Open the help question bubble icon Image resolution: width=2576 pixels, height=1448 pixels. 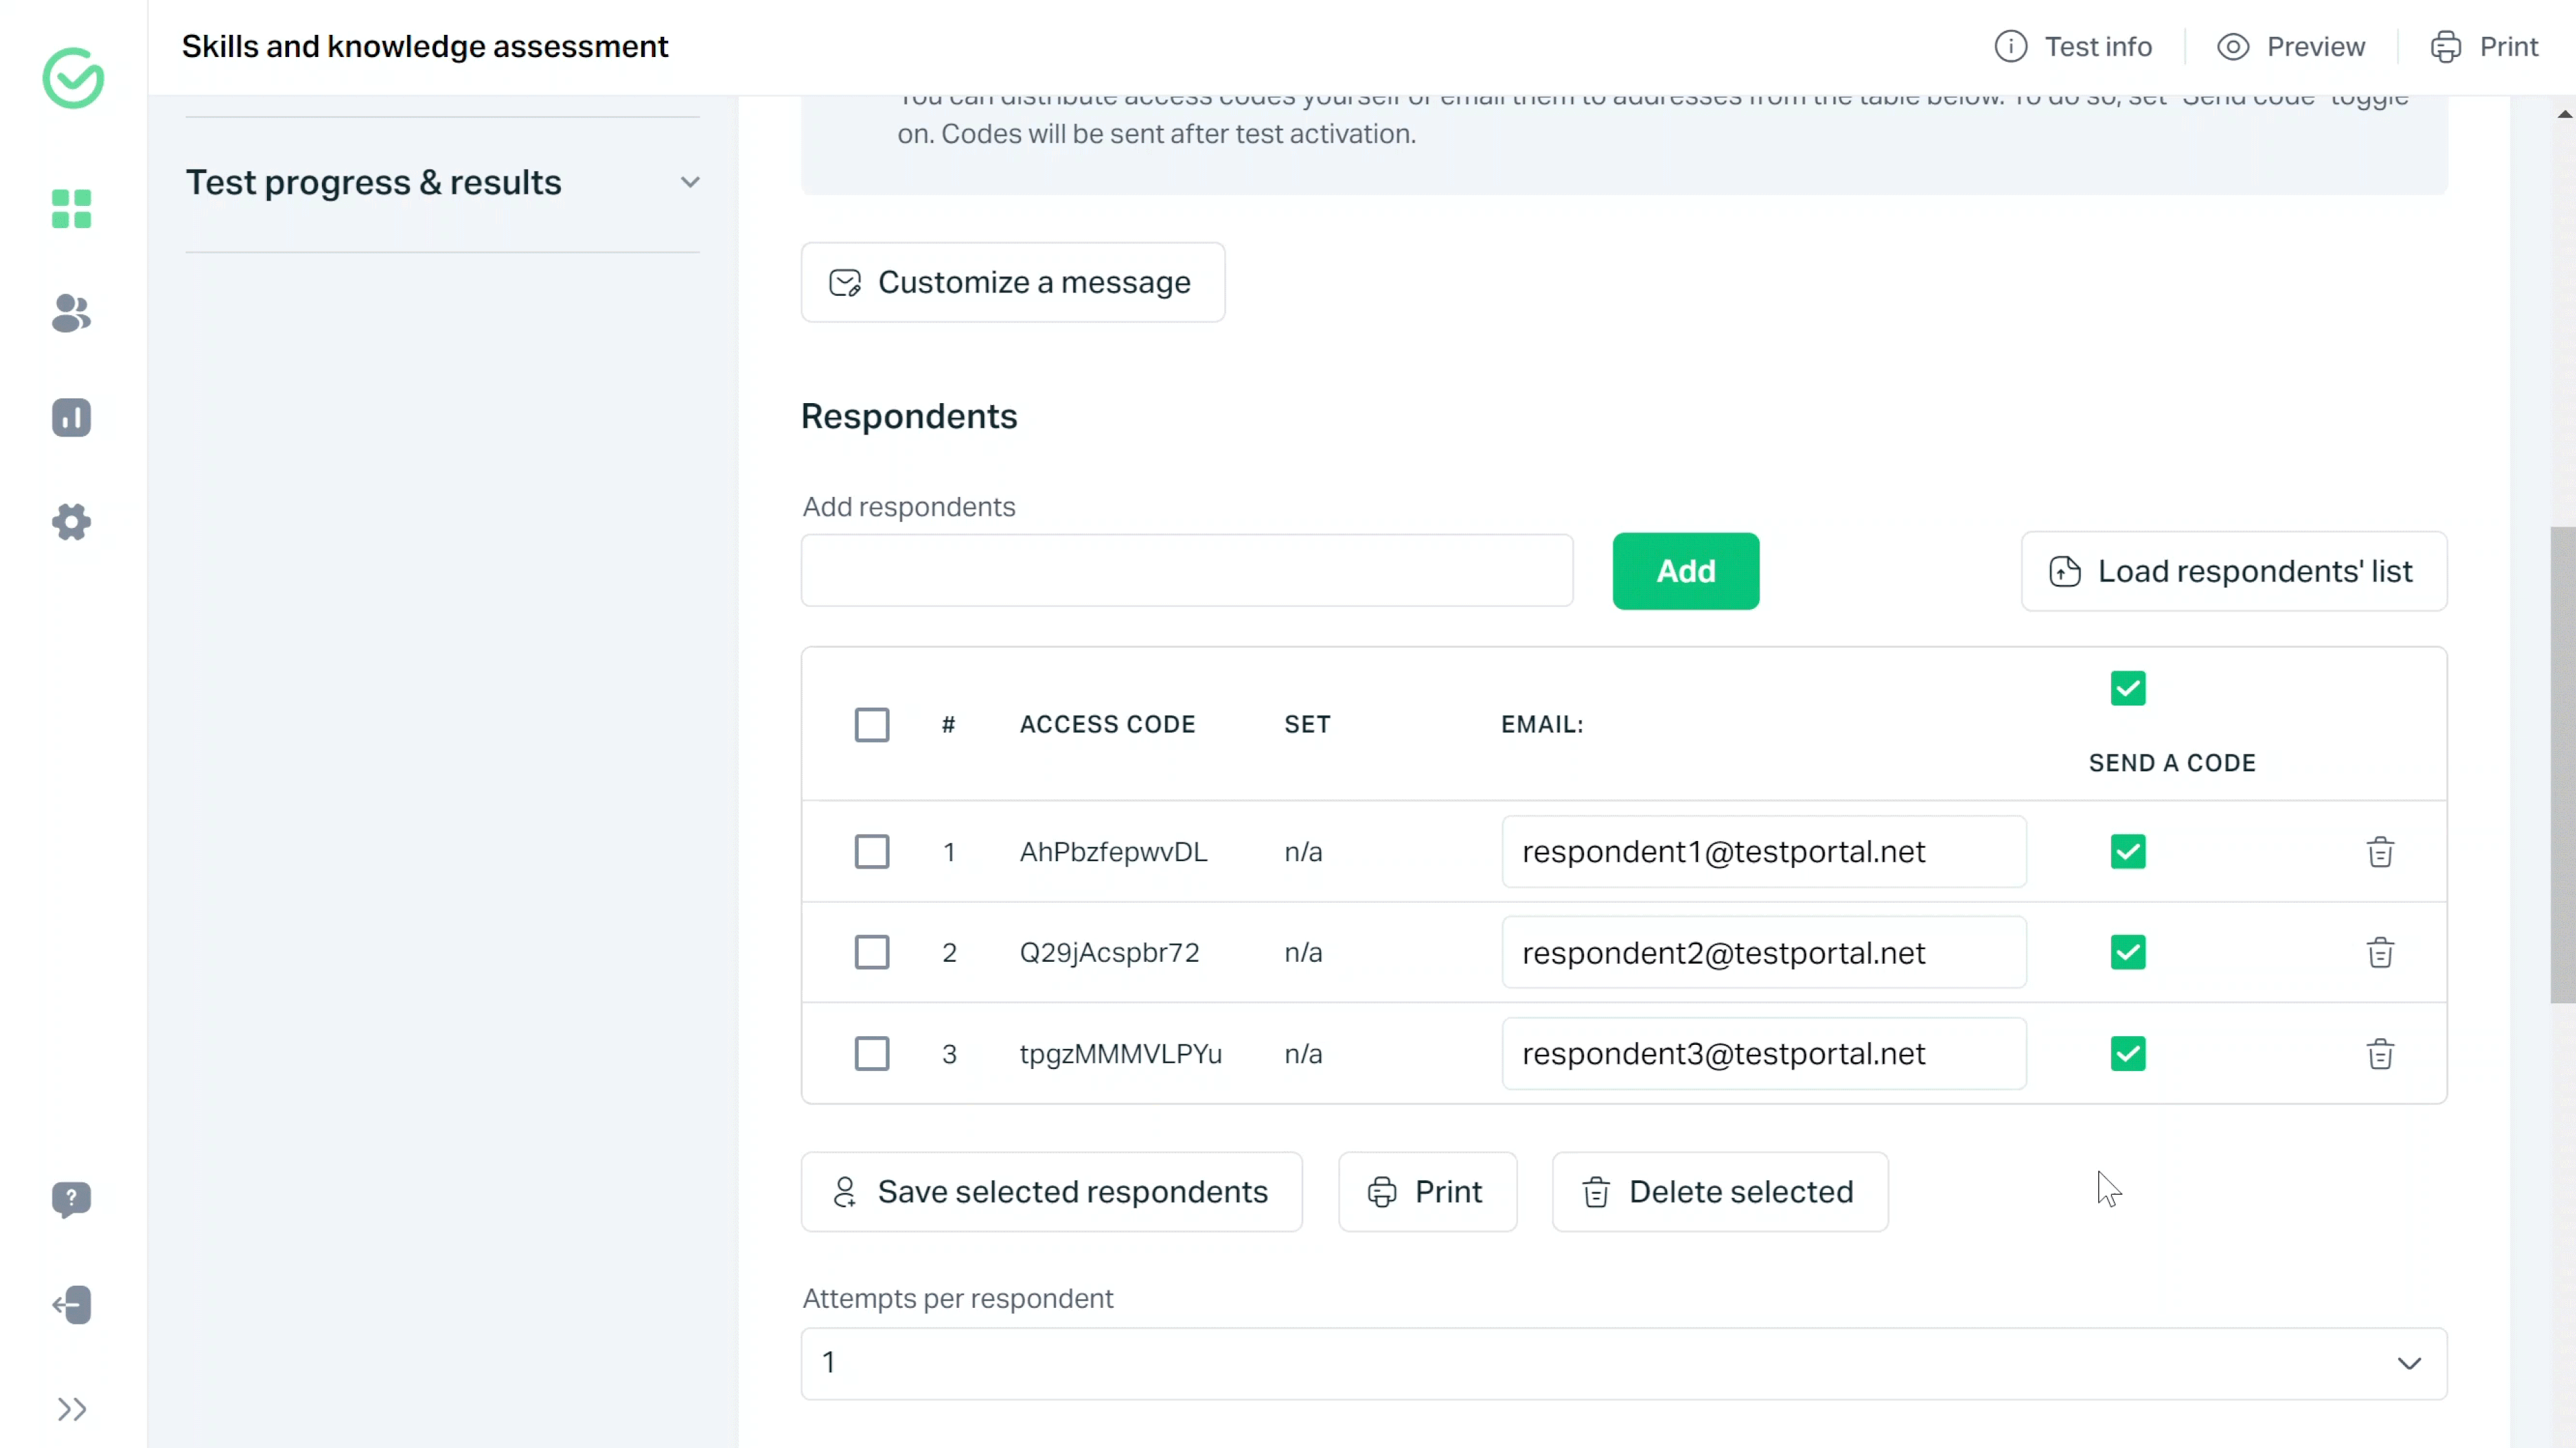point(71,1199)
